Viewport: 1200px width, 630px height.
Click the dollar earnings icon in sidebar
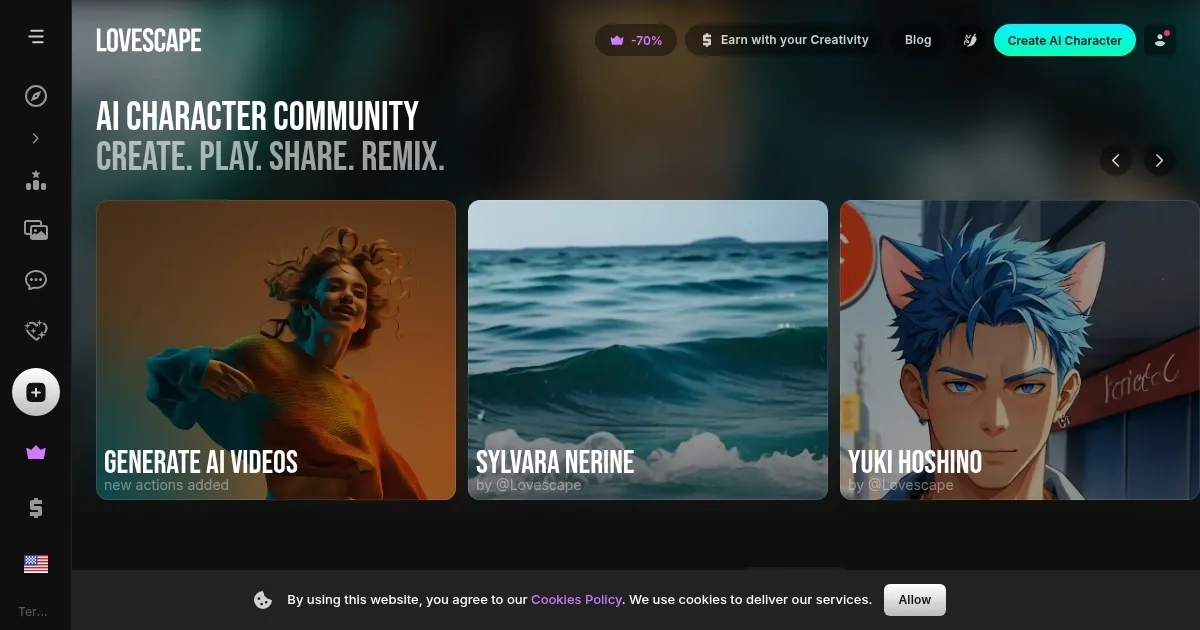(36, 508)
